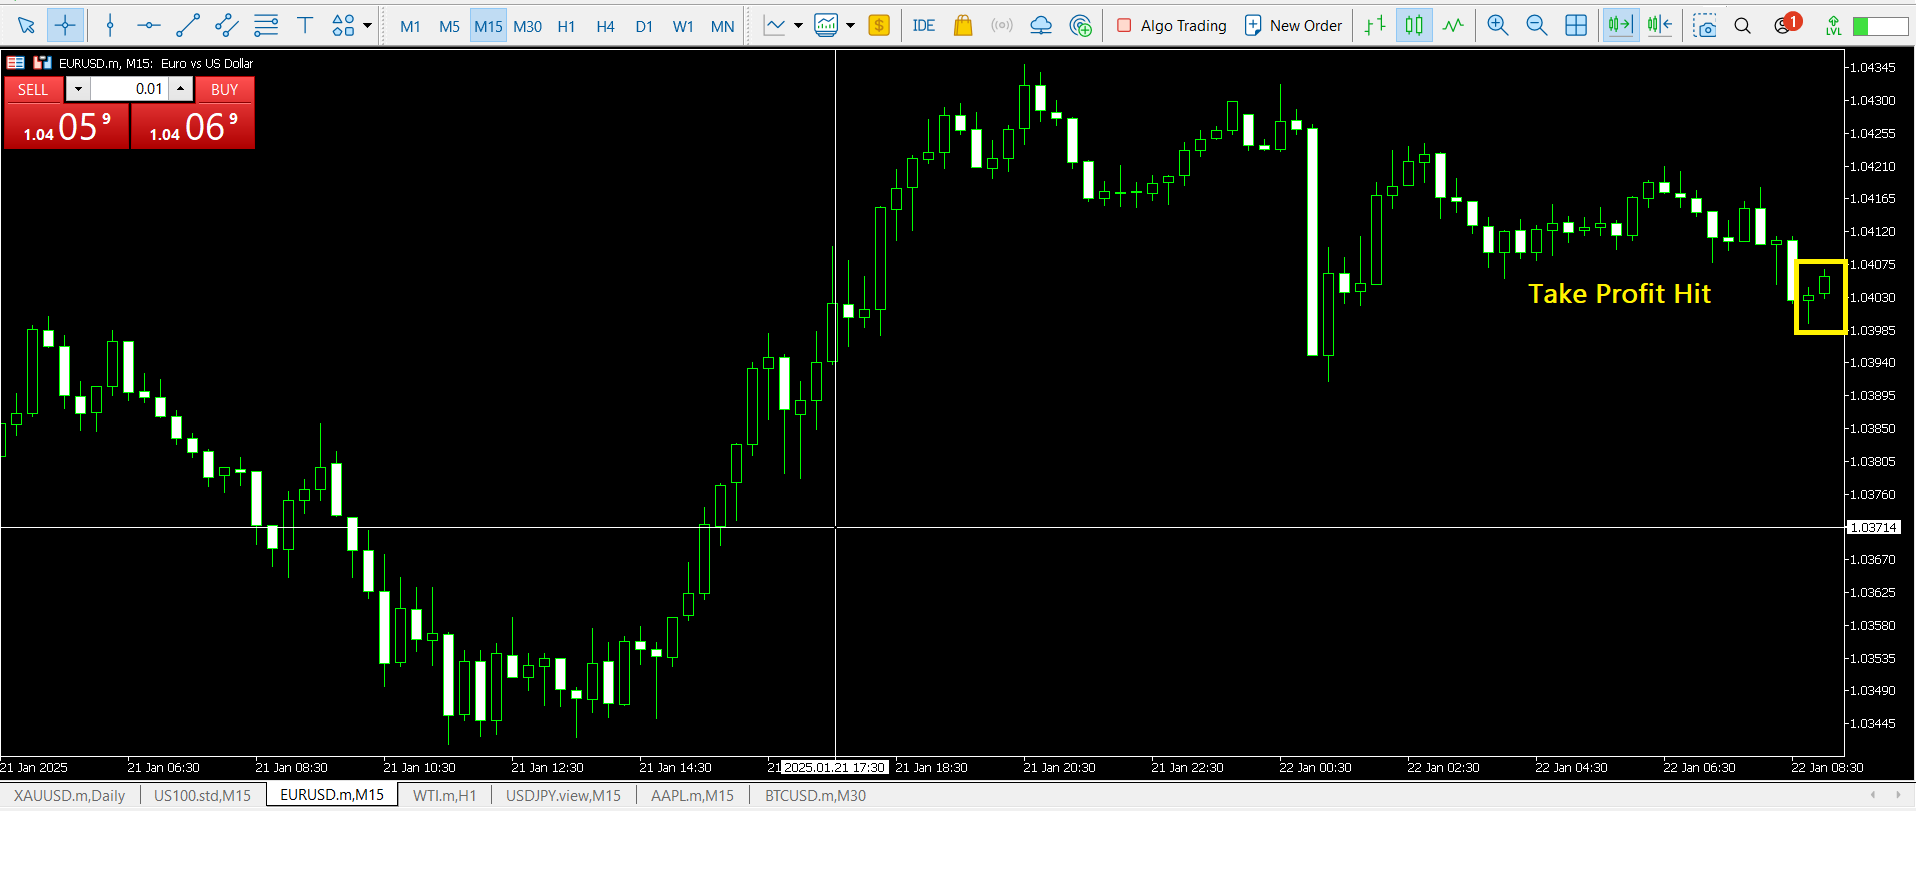Toggle chart shift from right edge

(1659, 26)
